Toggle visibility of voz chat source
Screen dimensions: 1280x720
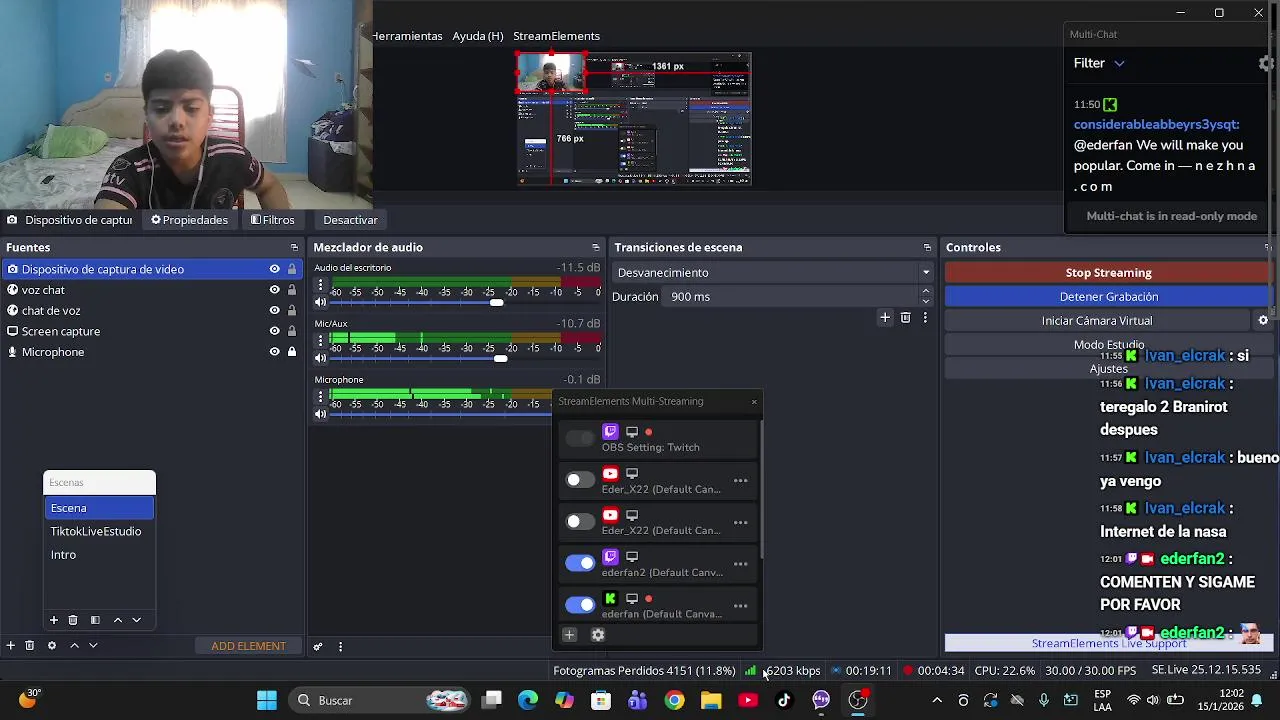coord(274,290)
